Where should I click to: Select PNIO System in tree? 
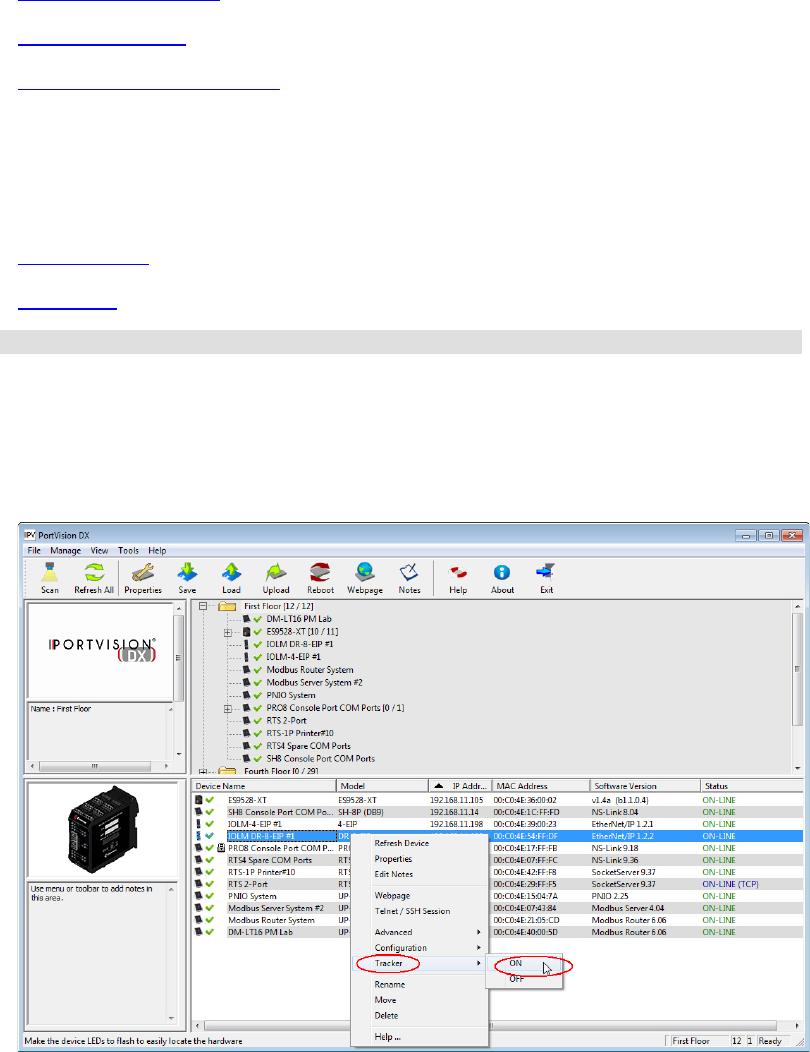[x=291, y=695]
